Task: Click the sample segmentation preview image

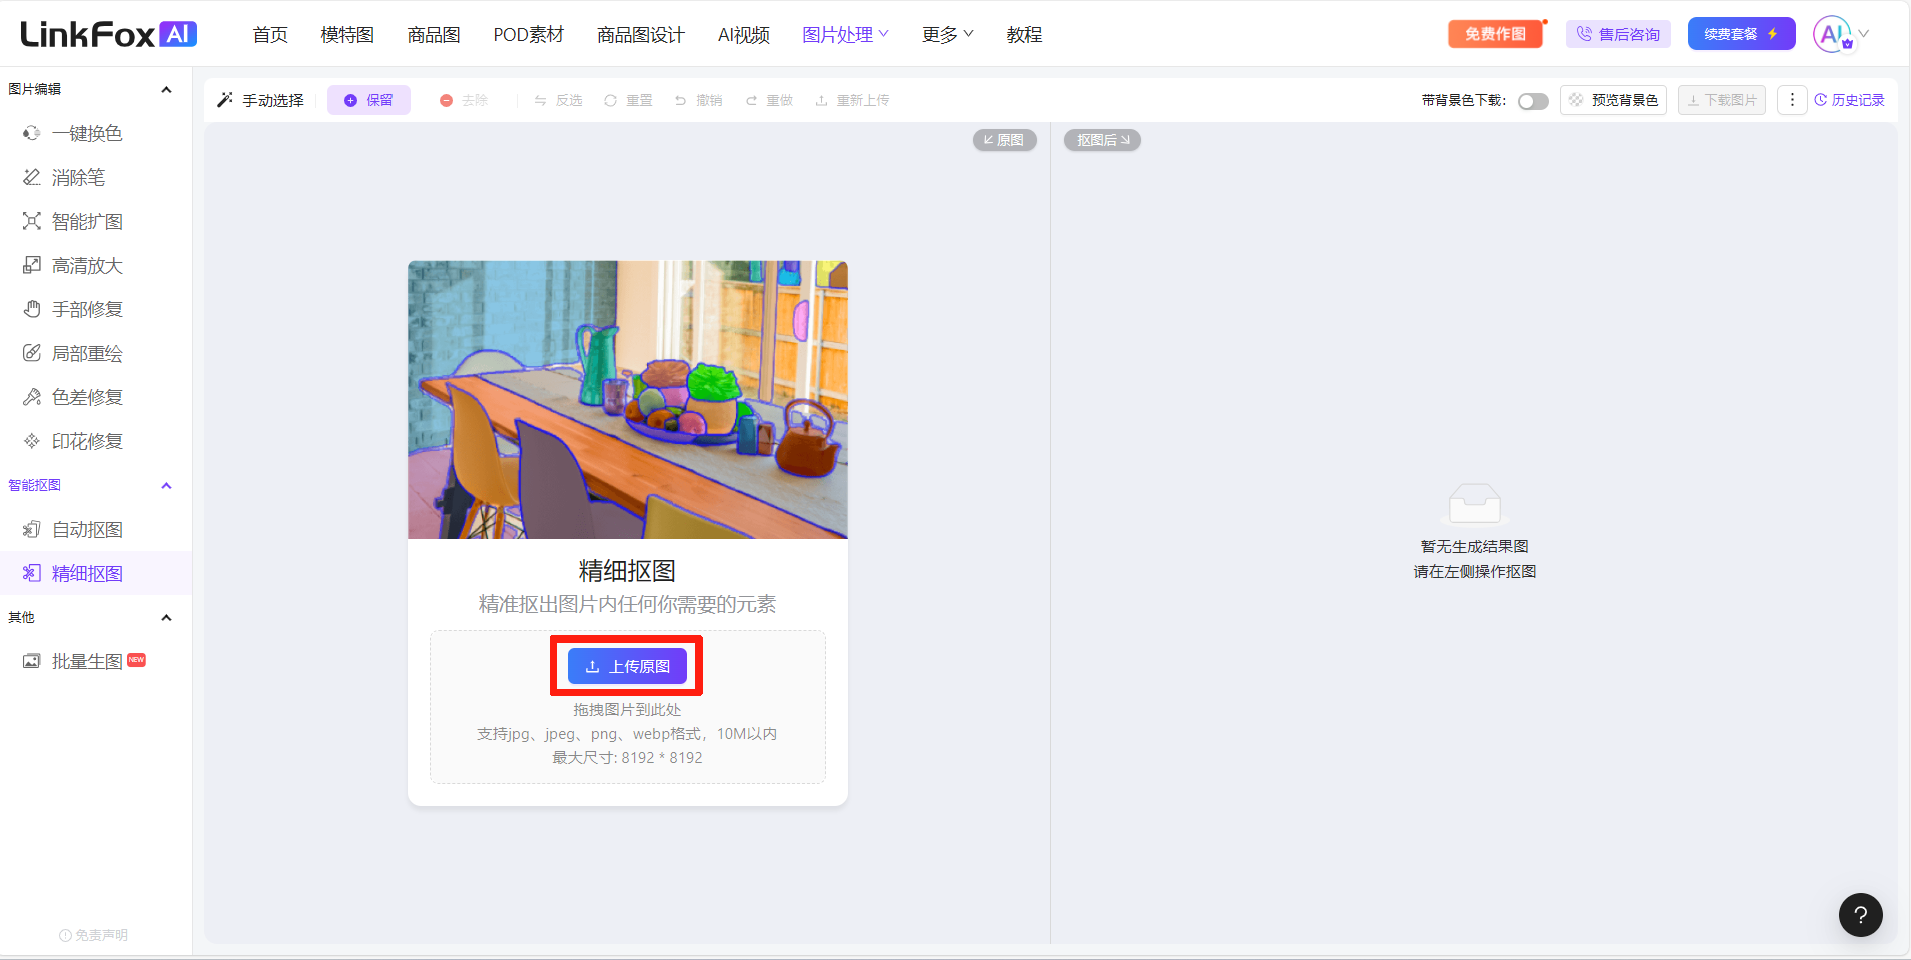Action: [628, 400]
